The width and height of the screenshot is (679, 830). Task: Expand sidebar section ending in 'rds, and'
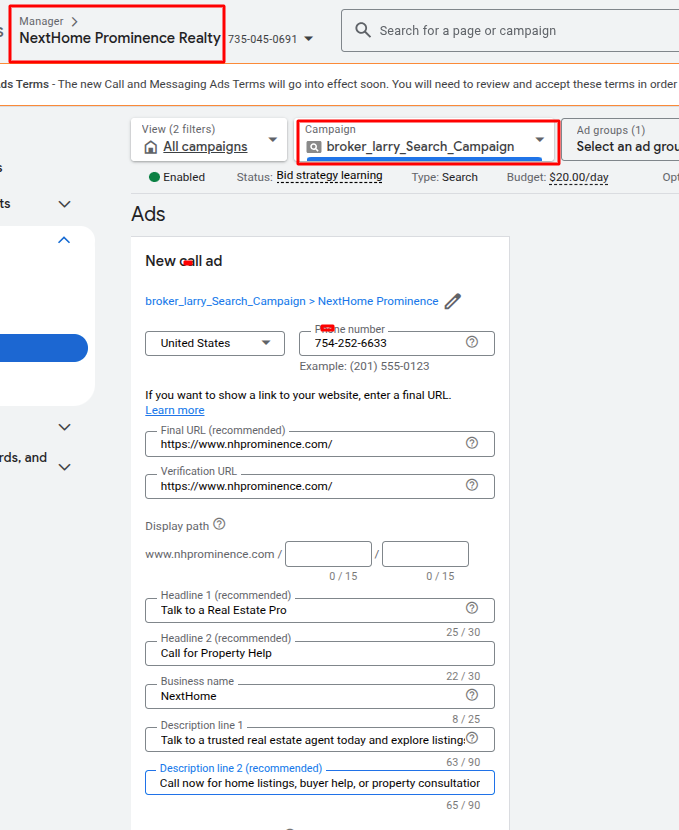coord(64,467)
